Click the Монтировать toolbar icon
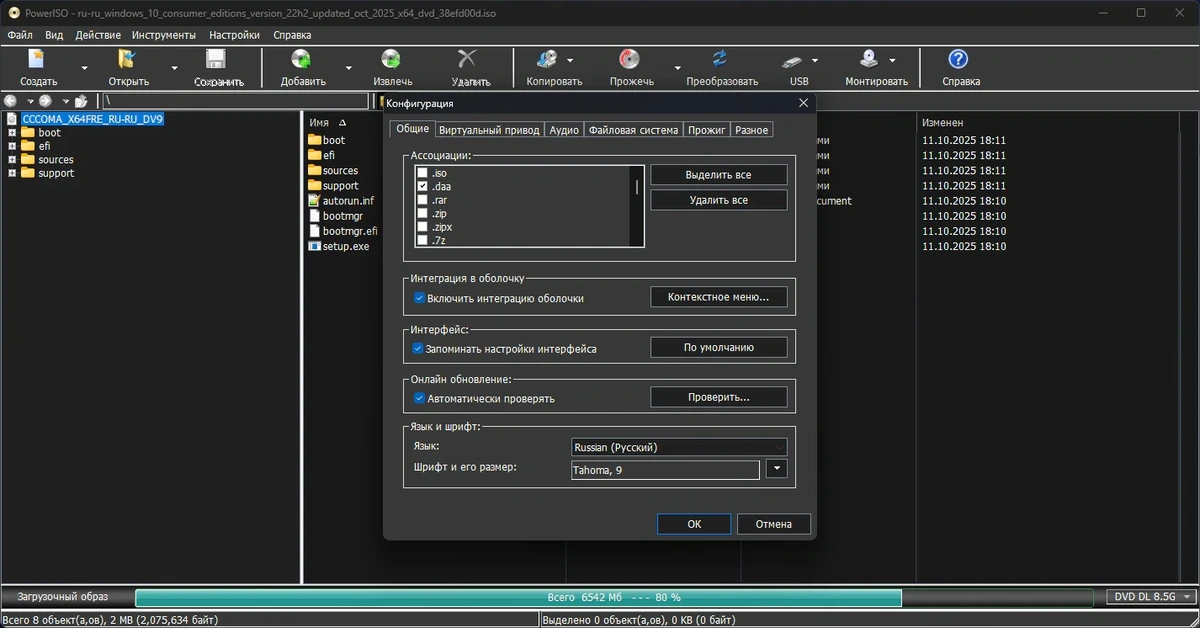This screenshot has width=1200, height=628. (x=870, y=59)
